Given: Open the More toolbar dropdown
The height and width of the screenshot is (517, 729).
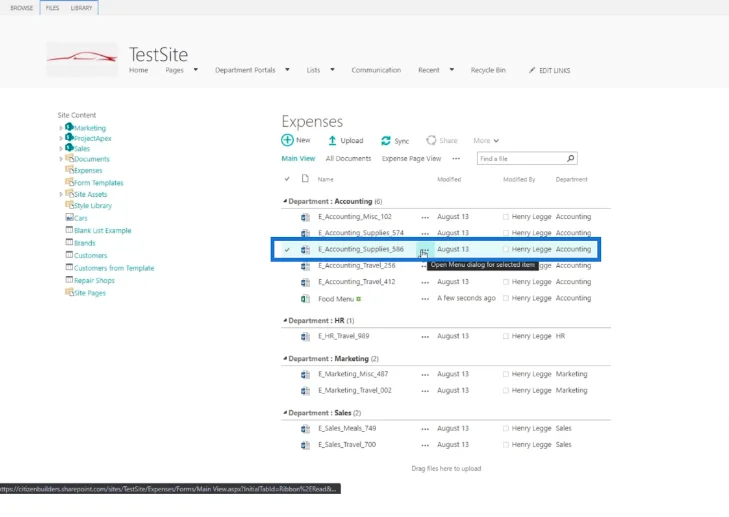Looking at the screenshot, I should tap(486, 140).
